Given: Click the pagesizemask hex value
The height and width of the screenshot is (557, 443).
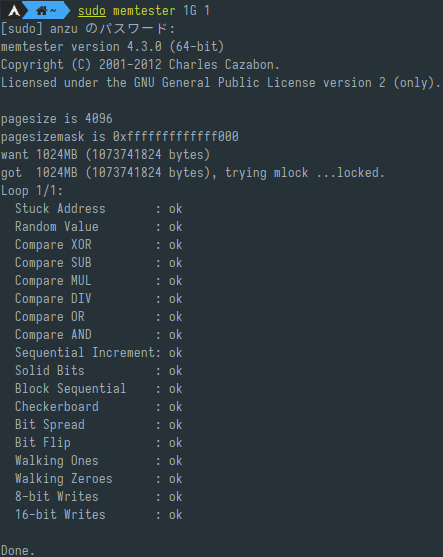Looking at the screenshot, I should pos(175,136).
